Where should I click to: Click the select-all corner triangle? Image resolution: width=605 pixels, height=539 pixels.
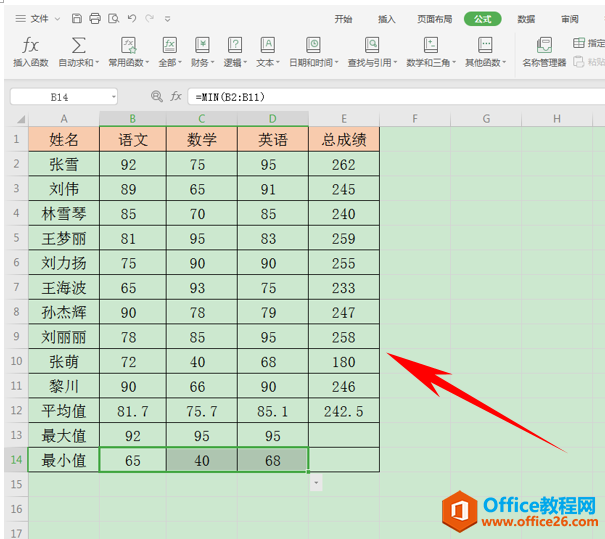click(21, 119)
